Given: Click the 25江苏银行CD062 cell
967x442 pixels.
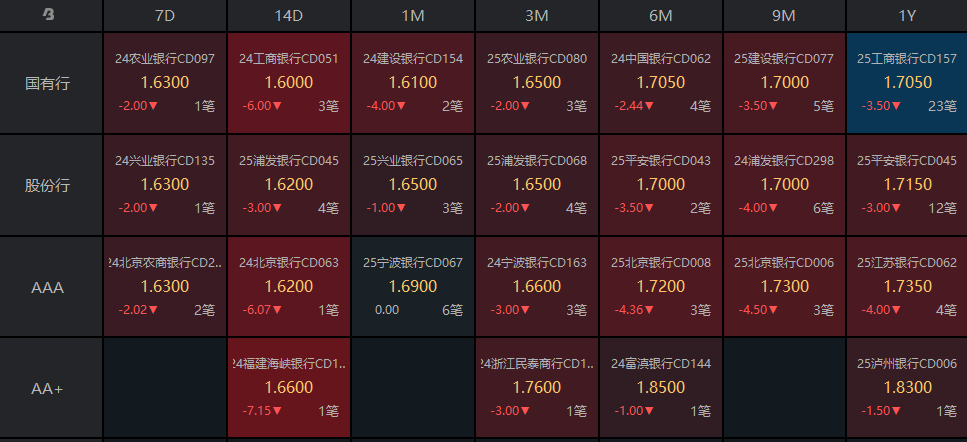Looking at the screenshot, I should [x=907, y=287].
